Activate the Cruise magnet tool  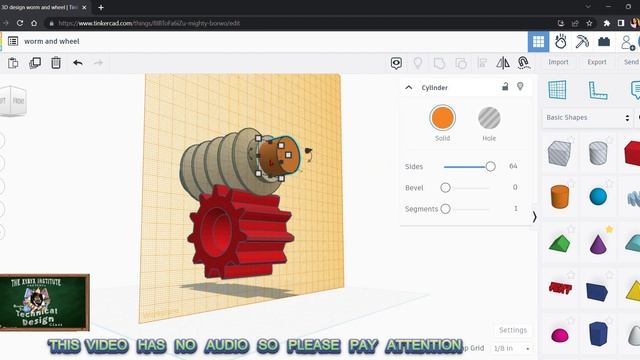[x=524, y=63]
